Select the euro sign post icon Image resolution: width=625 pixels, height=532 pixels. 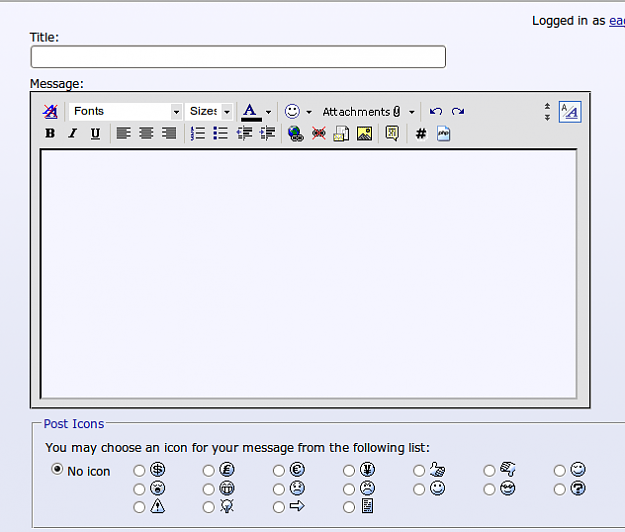(x=279, y=471)
